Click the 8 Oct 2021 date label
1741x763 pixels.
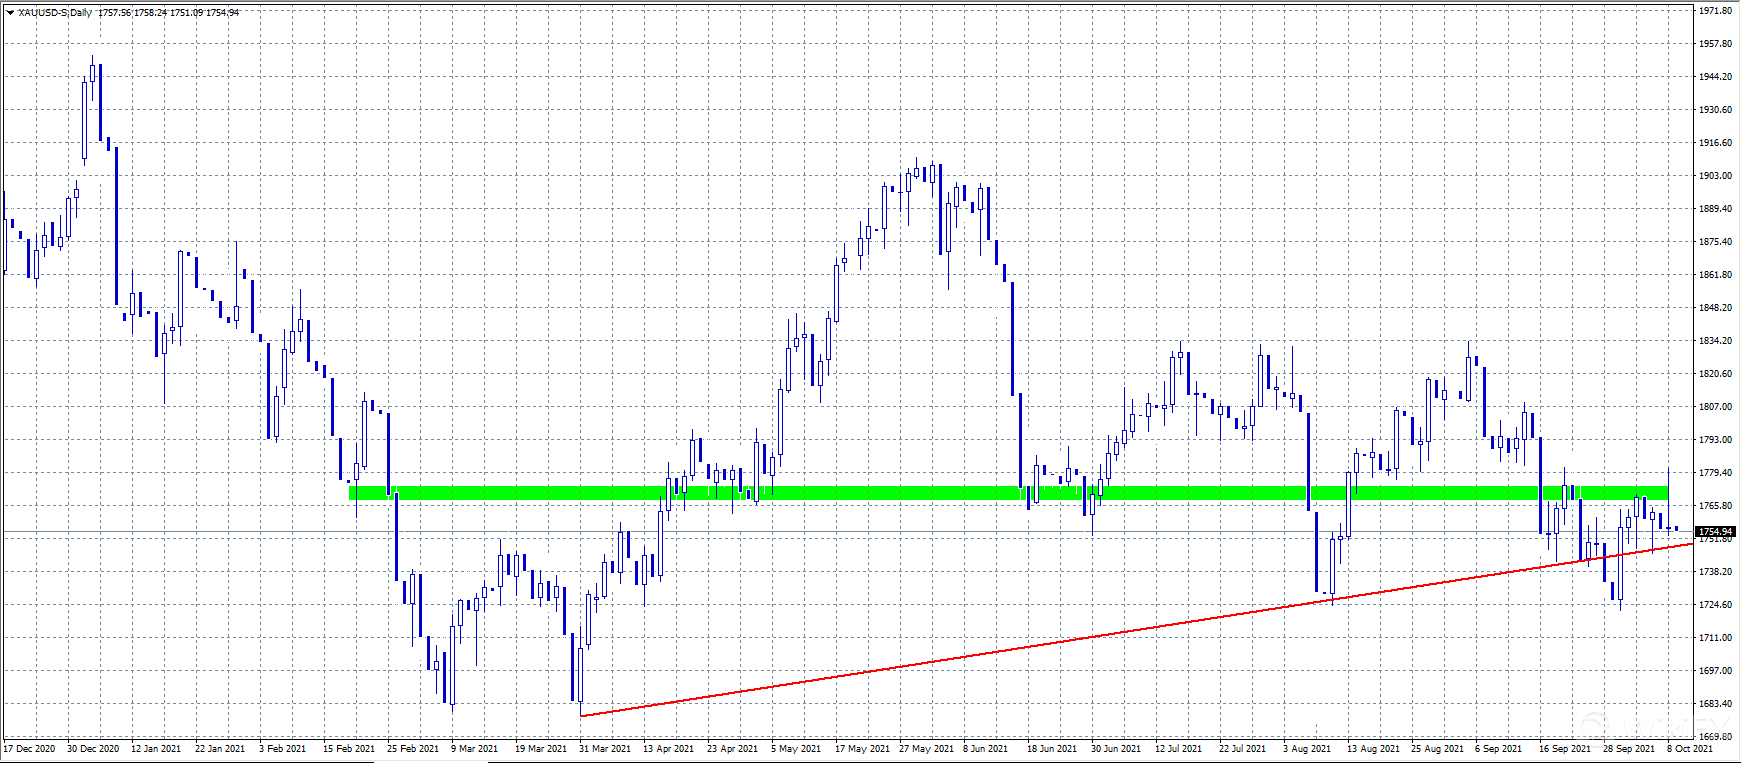click(x=1690, y=749)
